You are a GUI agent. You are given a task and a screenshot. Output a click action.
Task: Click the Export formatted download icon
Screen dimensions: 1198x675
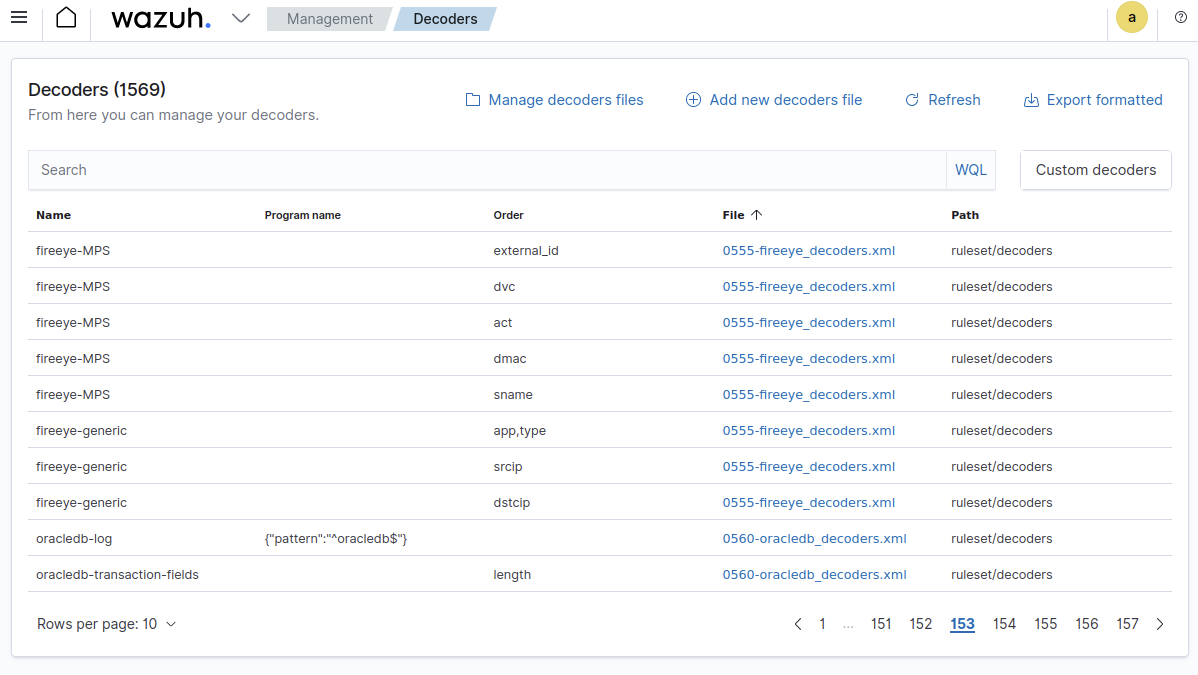point(1030,99)
